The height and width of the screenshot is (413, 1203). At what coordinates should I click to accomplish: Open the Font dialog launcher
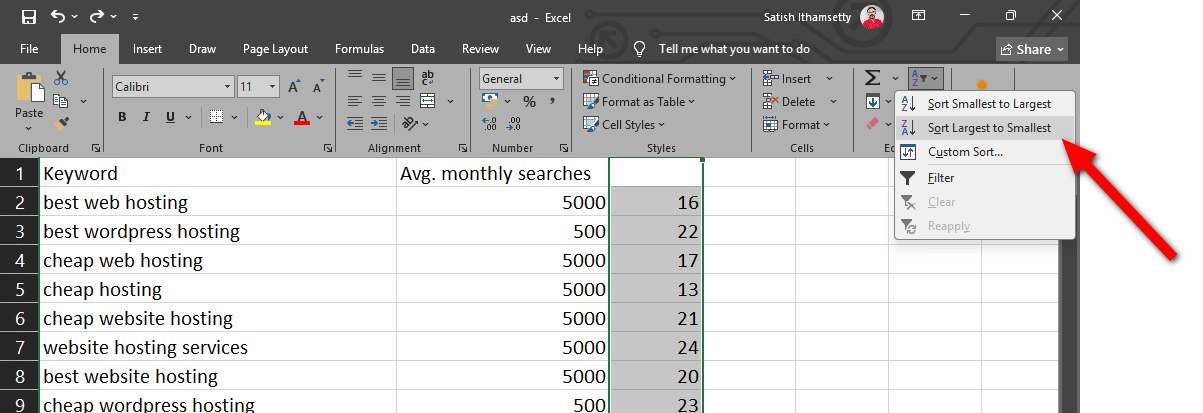point(328,148)
